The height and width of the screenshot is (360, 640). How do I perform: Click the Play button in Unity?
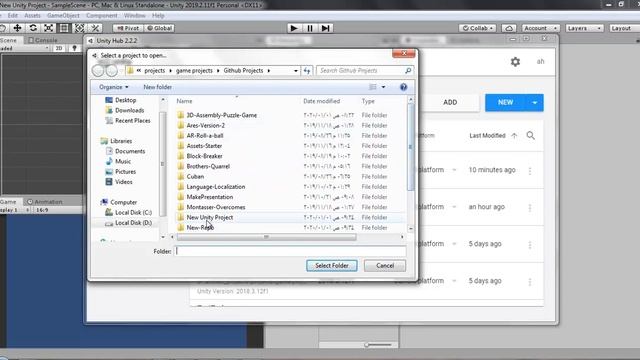tap(293, 28)
